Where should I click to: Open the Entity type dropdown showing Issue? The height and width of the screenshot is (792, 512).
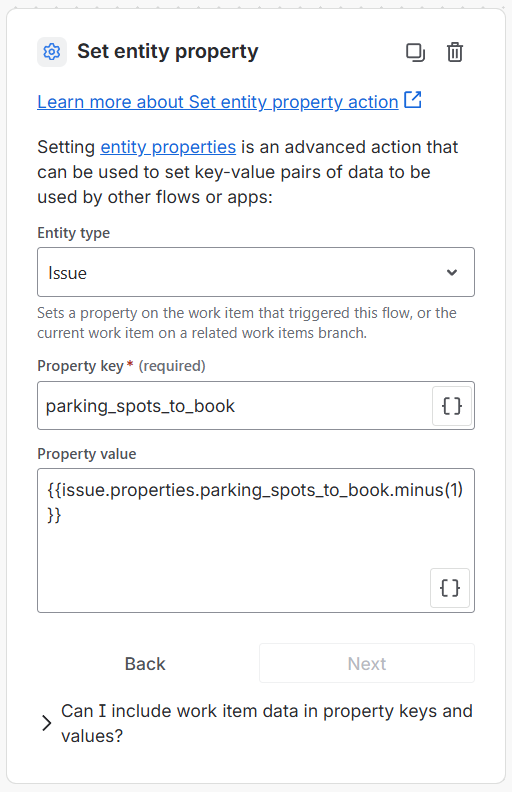[x=255, y=272]
